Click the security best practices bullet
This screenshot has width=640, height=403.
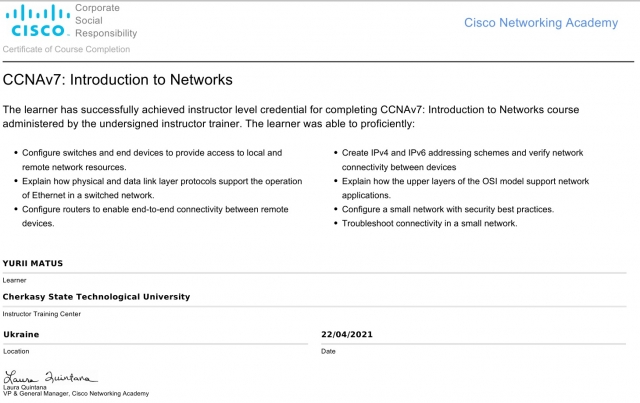[447, 209]
